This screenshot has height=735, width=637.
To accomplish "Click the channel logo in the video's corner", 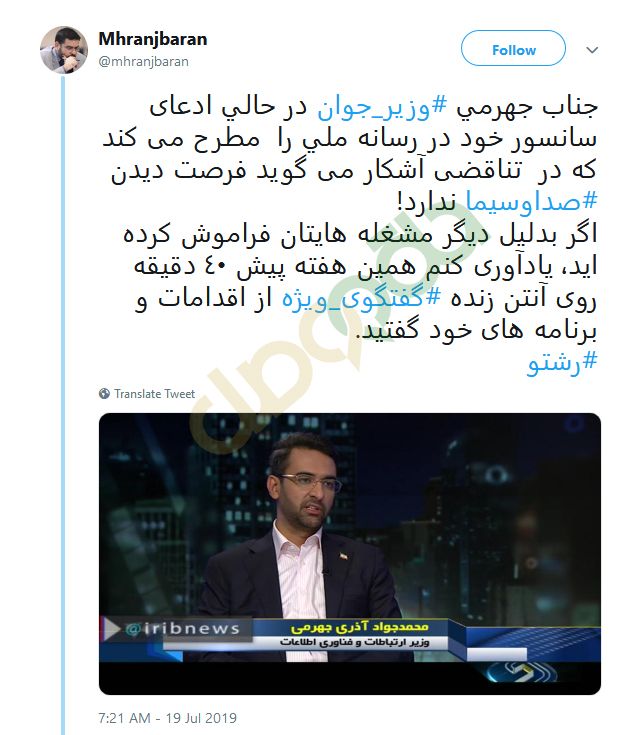I will [522, 672].
